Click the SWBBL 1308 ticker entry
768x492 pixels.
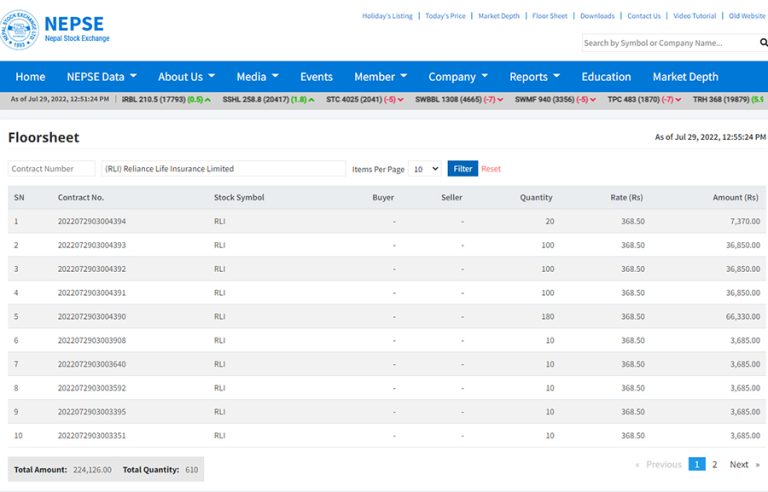tap(459, 99)
